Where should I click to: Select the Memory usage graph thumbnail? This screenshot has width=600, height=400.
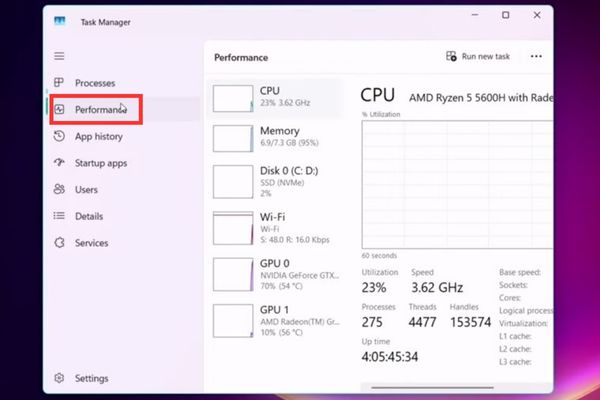pos(233,138)
